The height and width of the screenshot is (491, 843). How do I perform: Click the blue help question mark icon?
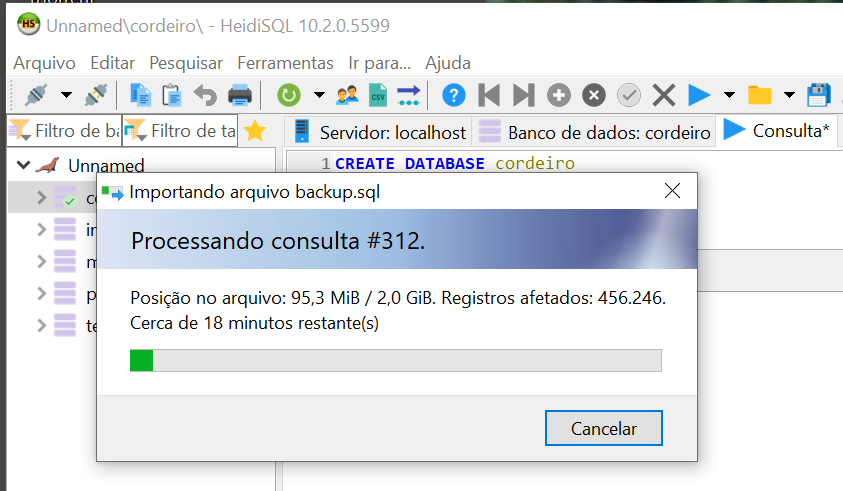click(454, 95)
